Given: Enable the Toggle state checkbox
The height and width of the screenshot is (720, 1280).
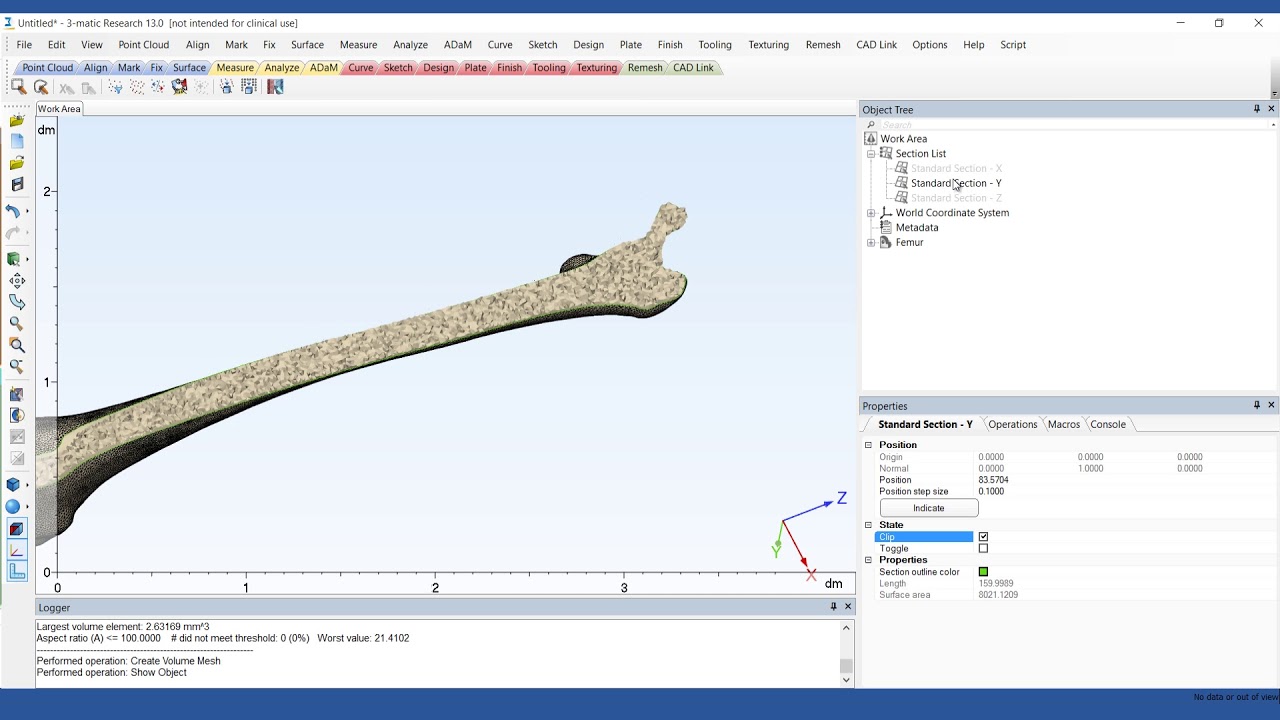Looking at the screenshot, I should 983,548.
